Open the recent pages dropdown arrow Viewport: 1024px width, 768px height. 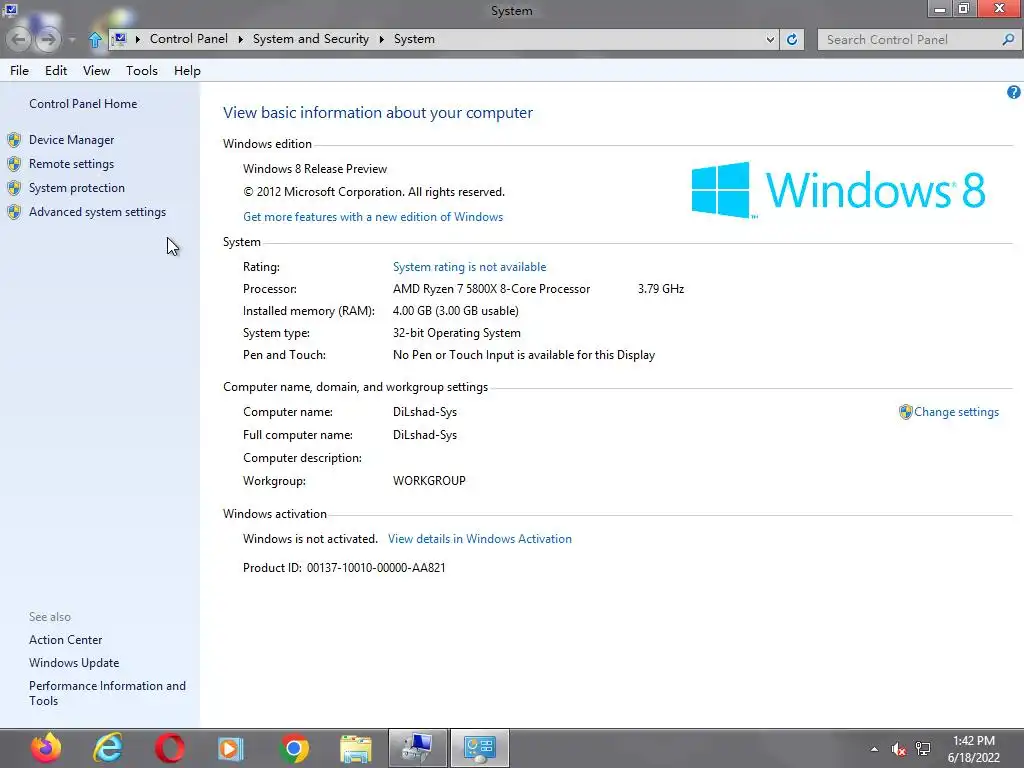[x=72, y=40]
